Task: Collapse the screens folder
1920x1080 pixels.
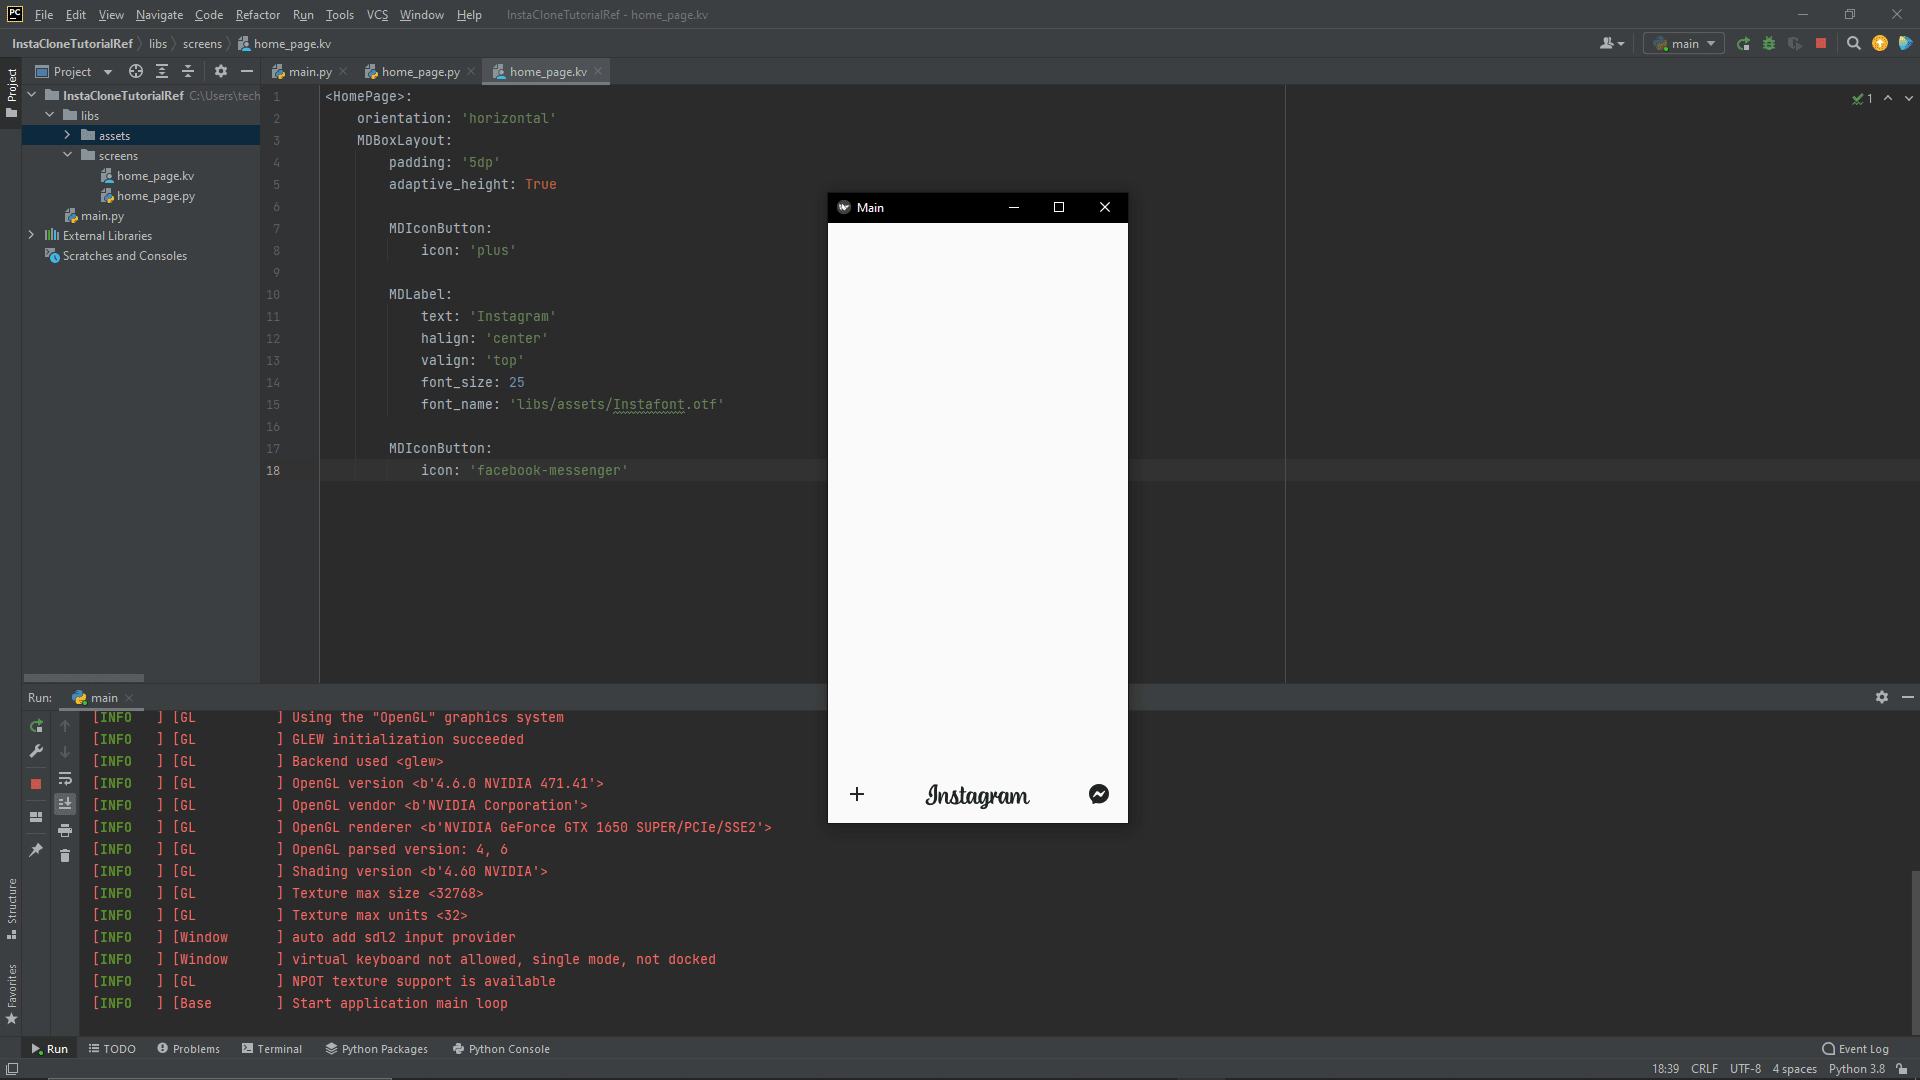Action: [x=68, y=155]
